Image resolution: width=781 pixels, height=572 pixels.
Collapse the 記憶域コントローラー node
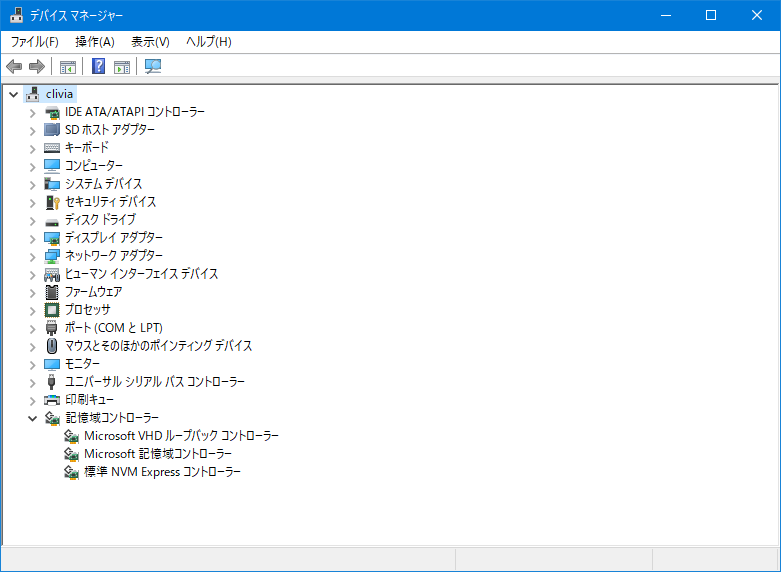click(x=33, y=419)
